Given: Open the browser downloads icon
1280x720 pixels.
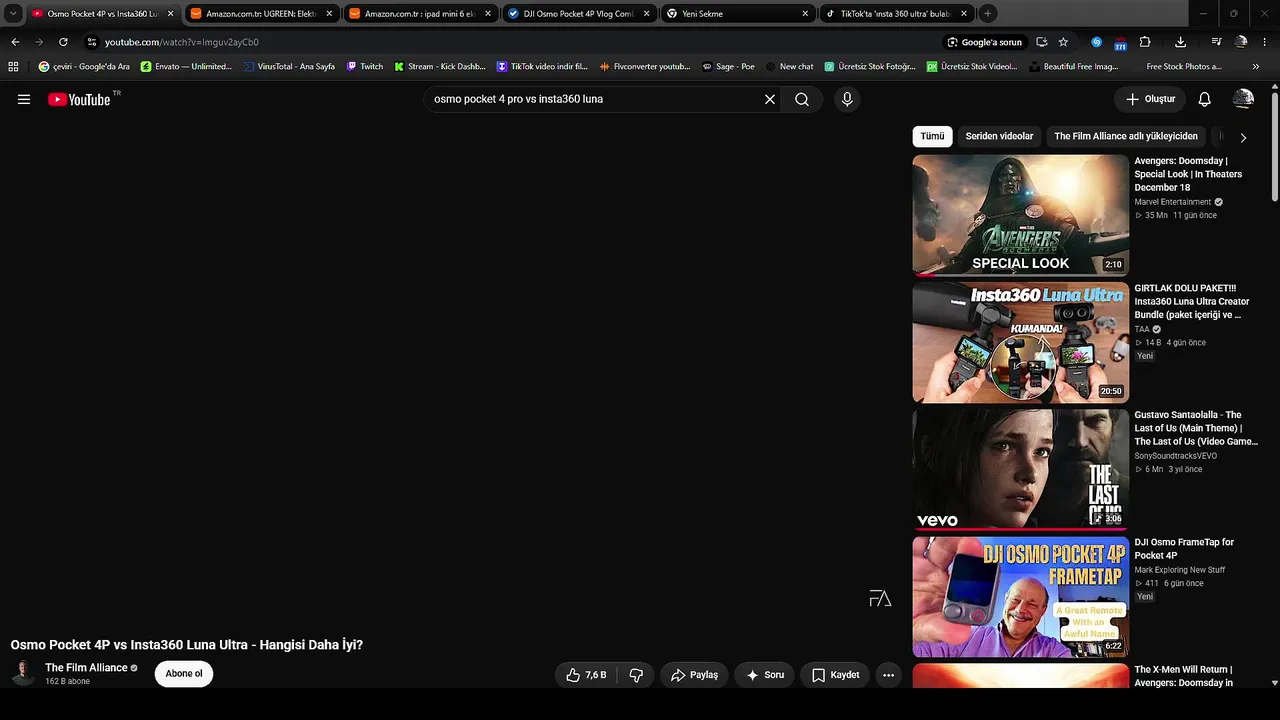Looking at the screenshot, I should click(x=1181, y=42).
